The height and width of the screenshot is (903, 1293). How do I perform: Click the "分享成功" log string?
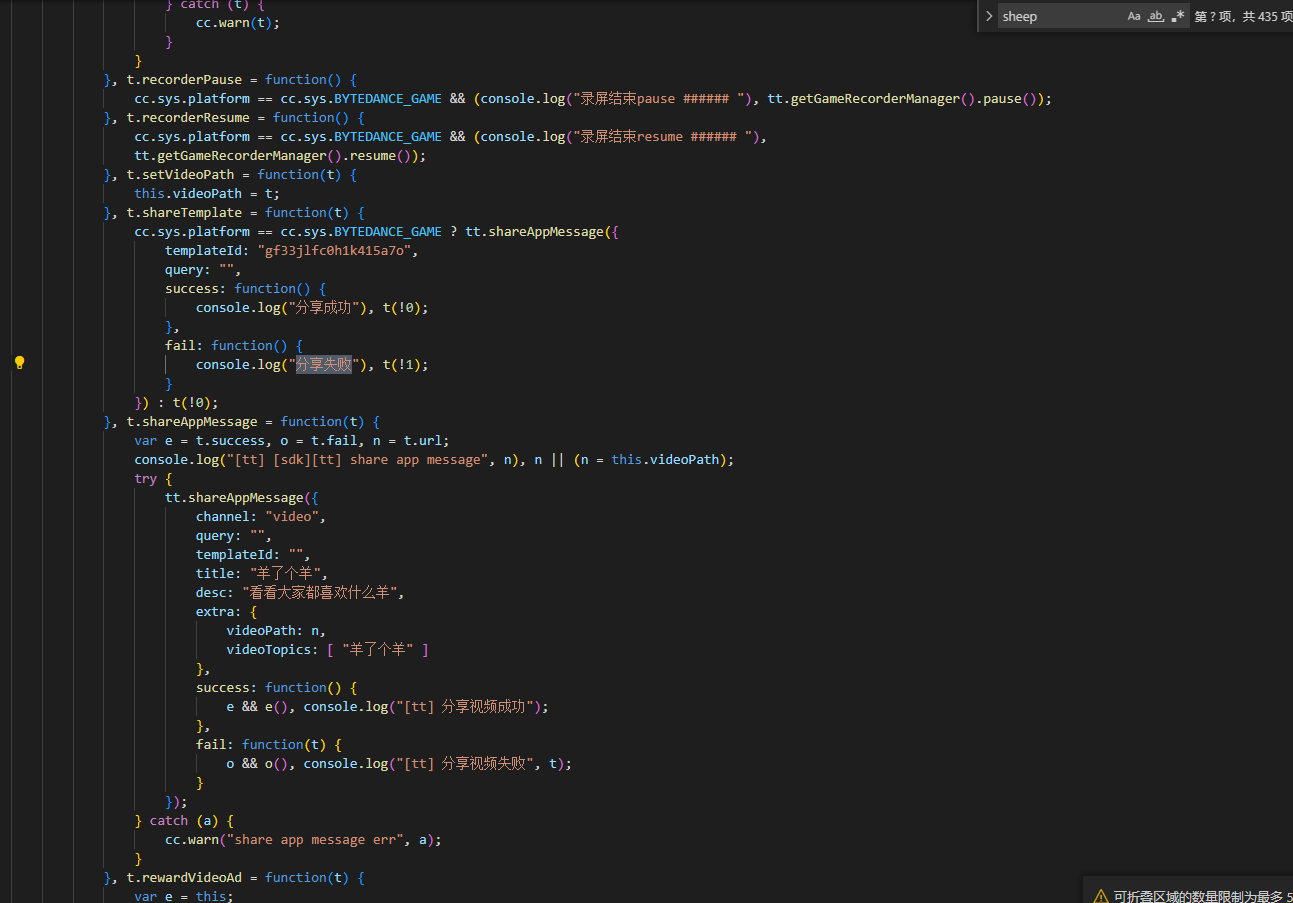pos(324,308)
